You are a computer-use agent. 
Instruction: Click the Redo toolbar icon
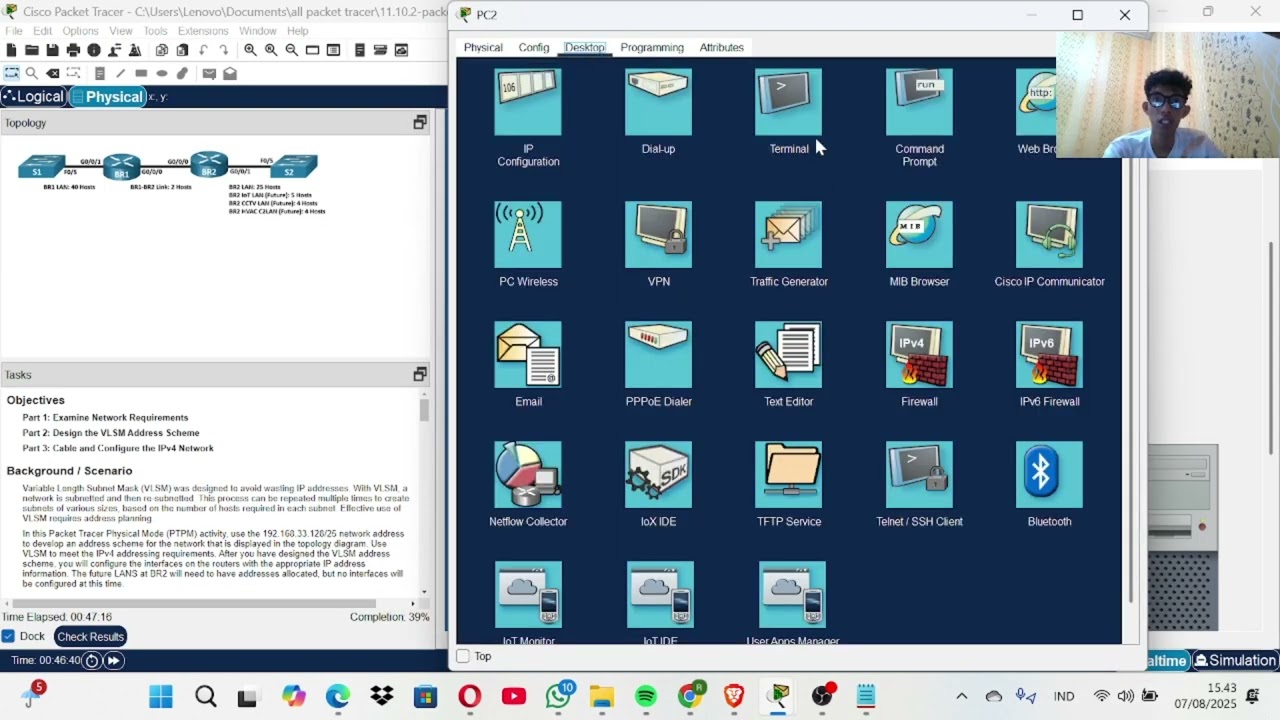point(223,50)
